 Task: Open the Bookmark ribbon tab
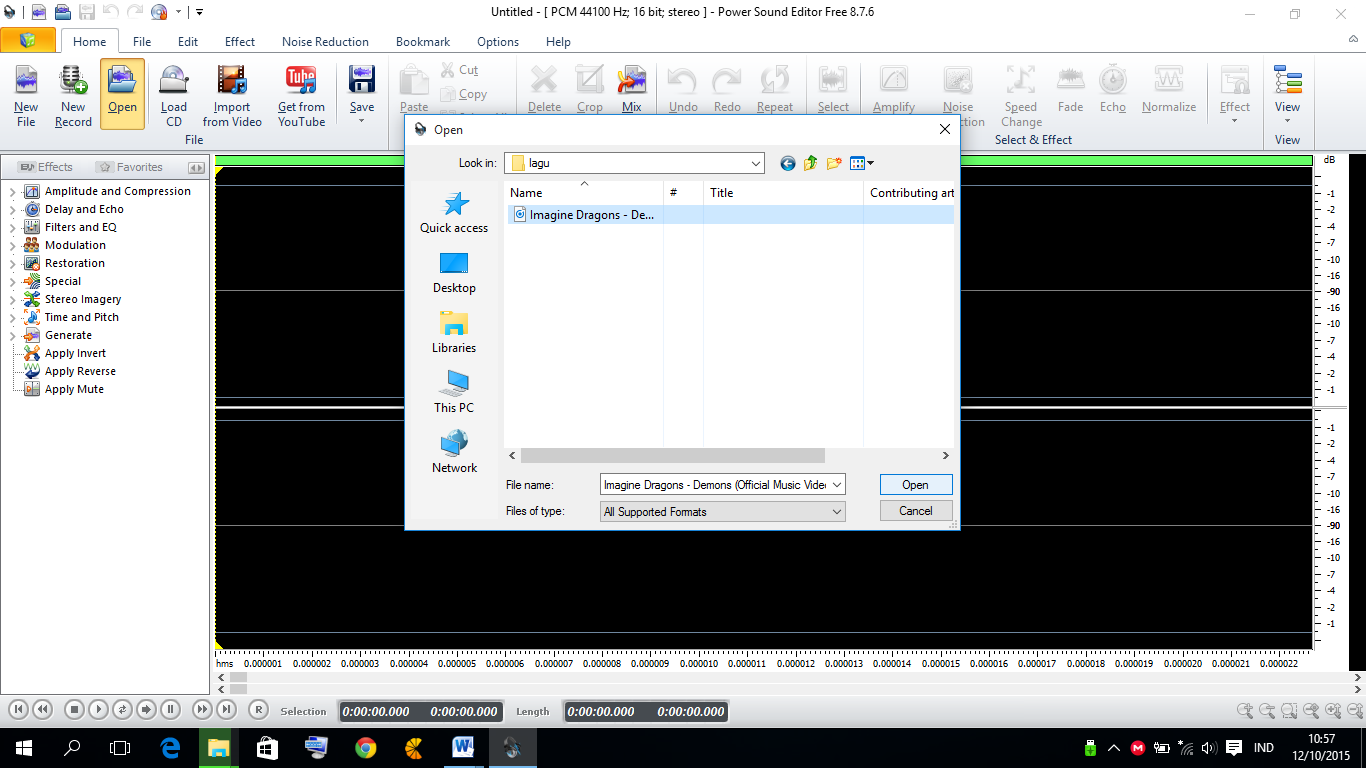(423, 42)
